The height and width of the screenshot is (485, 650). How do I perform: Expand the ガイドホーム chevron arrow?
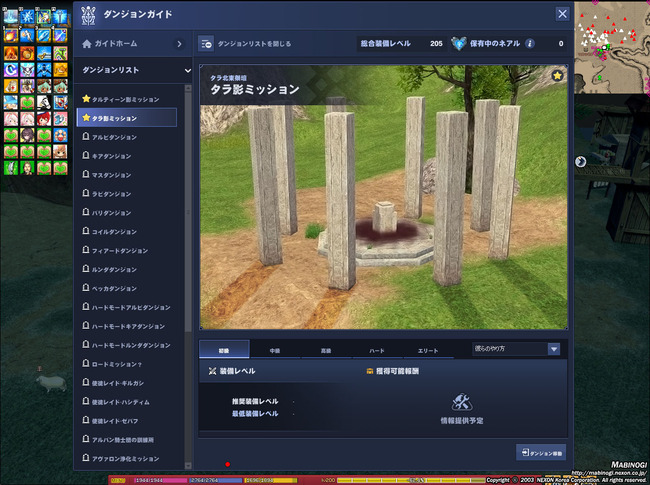pos(179,44)
